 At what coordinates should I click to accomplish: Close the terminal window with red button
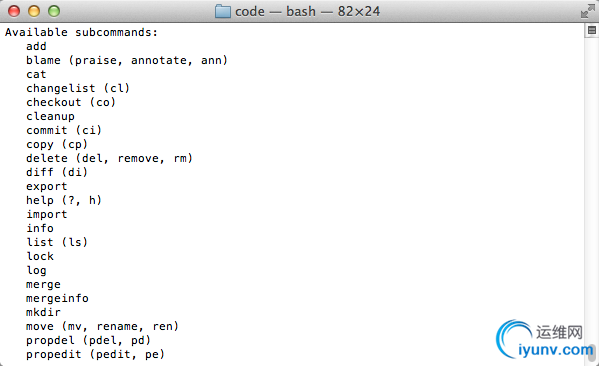pyautogui.click(x=14, y=11)
